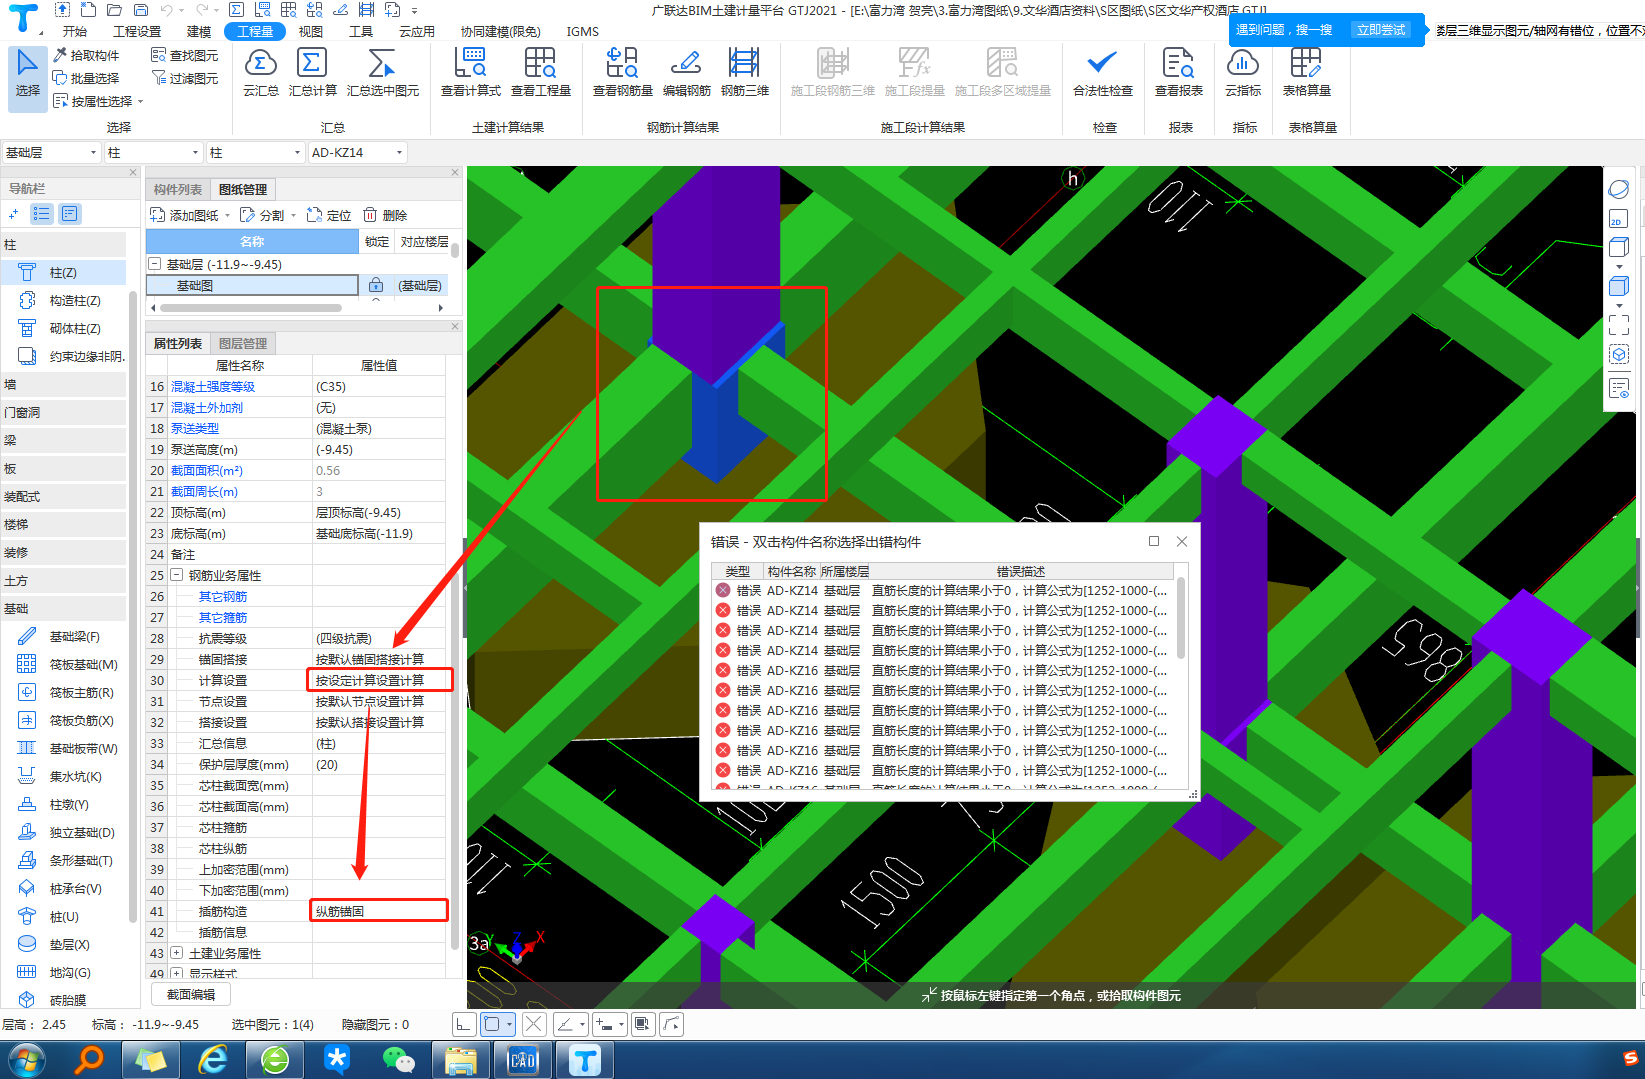Collapse the 基础层 (-11.9~-9.45) tree node
Viewport: 1645px width, 1079px height.
click(155, 264)
